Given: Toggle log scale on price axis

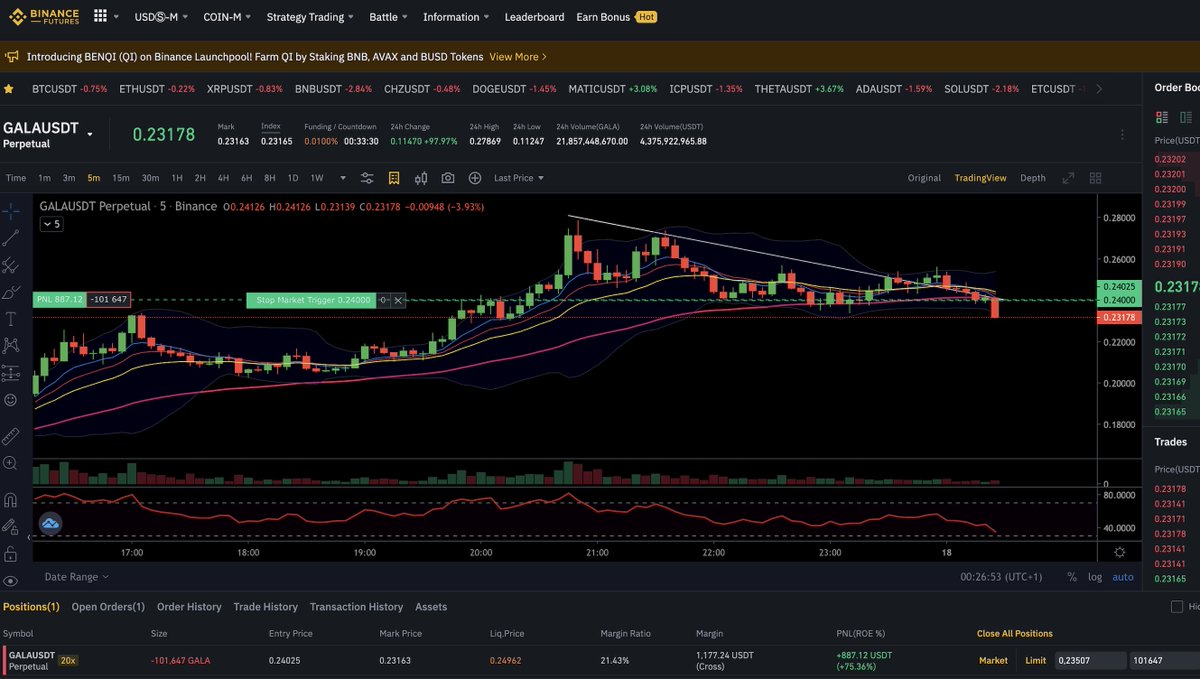Looking at the screenshot, I should point(1095,577).
